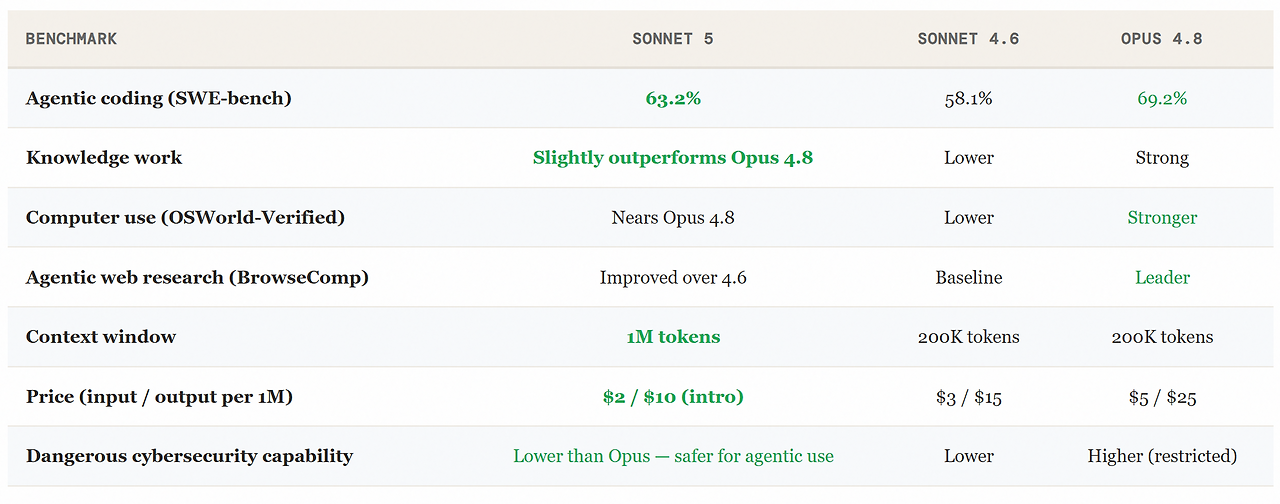Click the 69.2% Opus 4.8 score
This screenshot has width=1280, height=504.
point(1162,98)
